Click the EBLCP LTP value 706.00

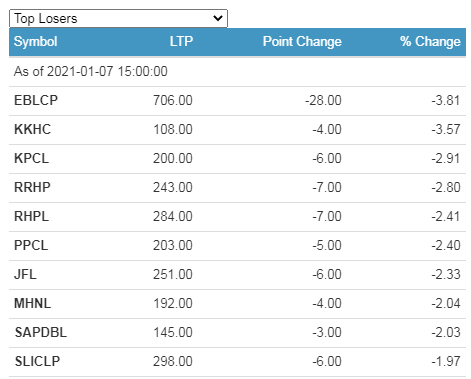tap(173, 100)
